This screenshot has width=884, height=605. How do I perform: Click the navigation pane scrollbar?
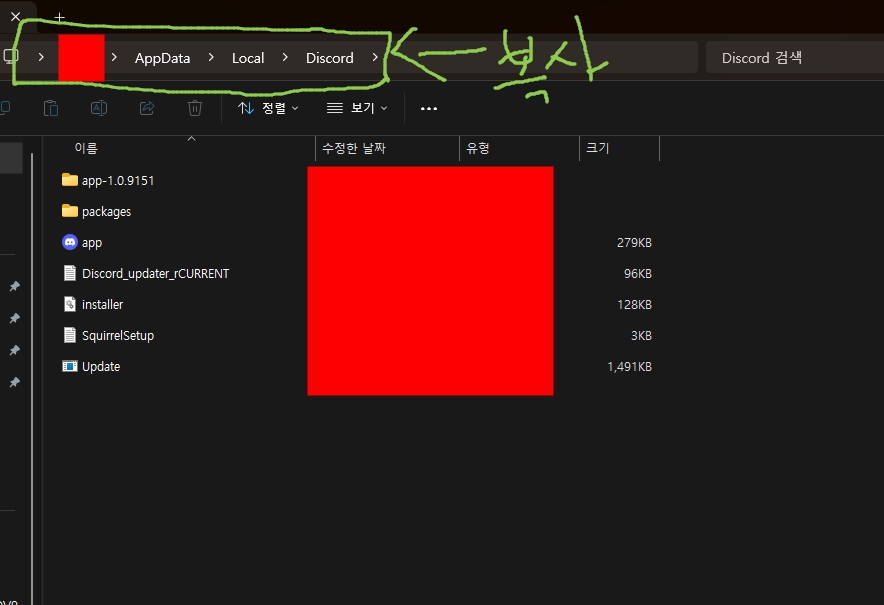32,378
